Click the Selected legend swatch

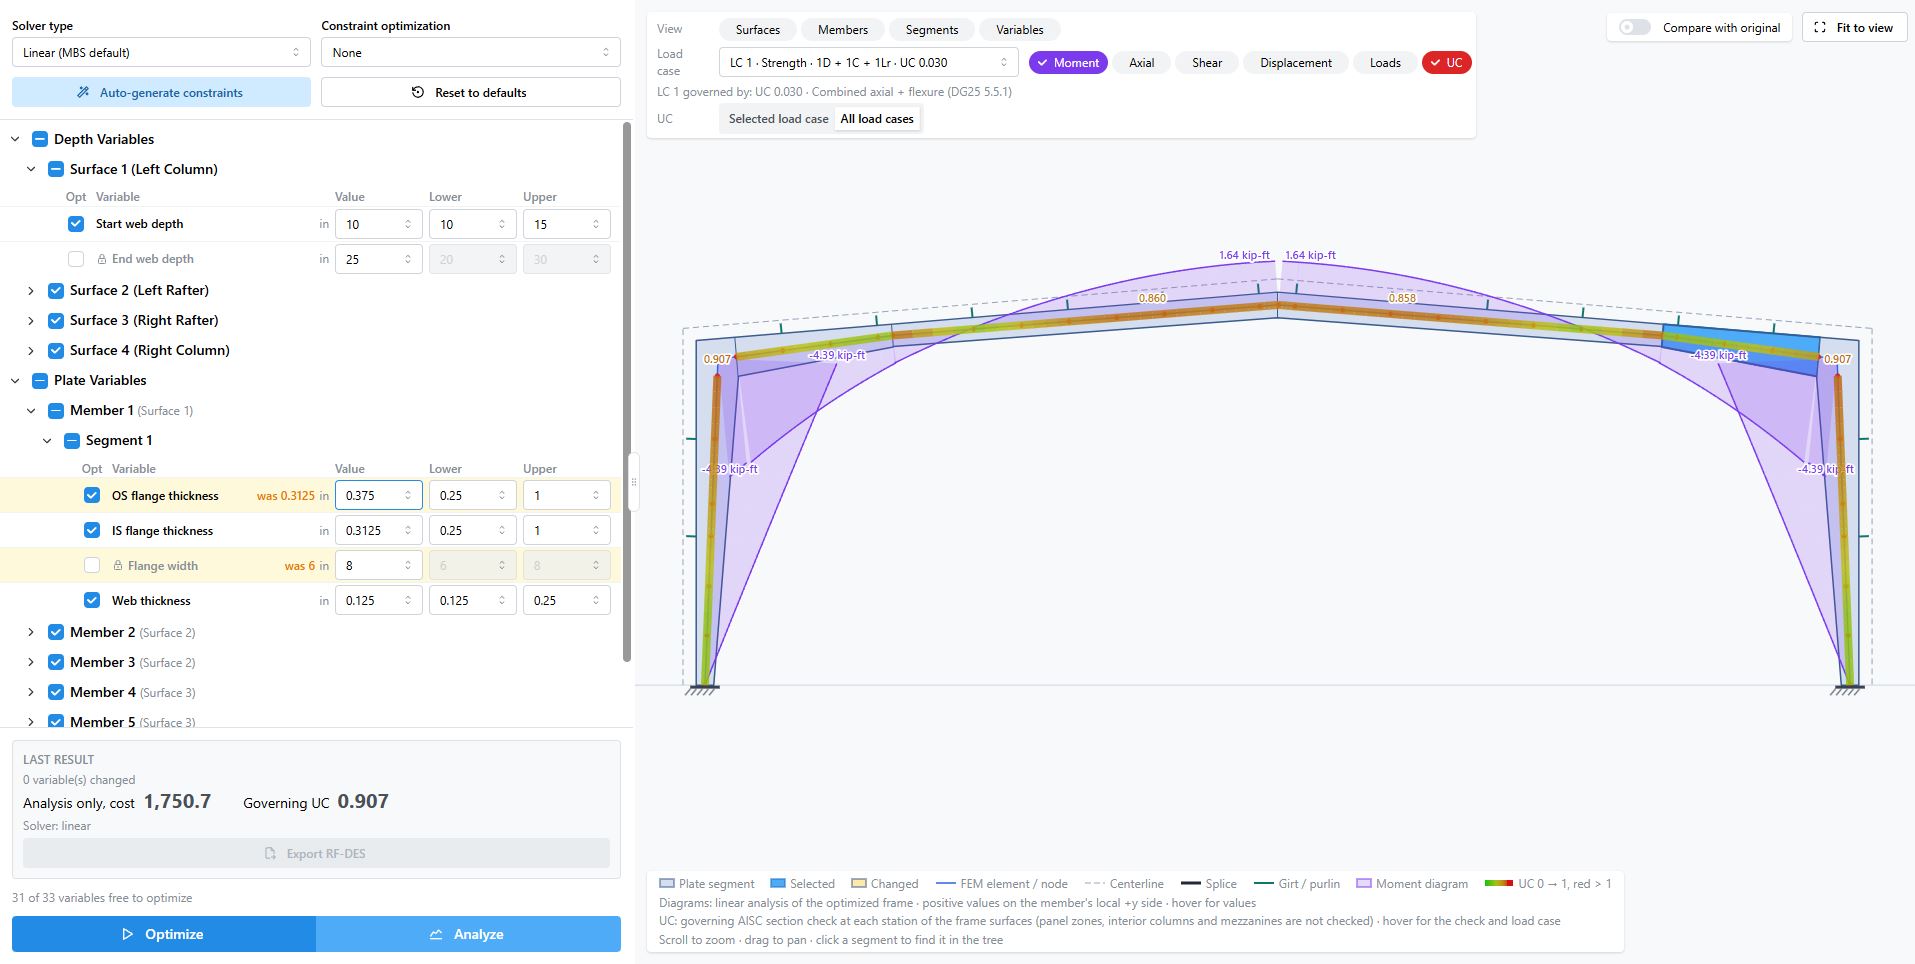pyautogui.click(x=778, y=883)
